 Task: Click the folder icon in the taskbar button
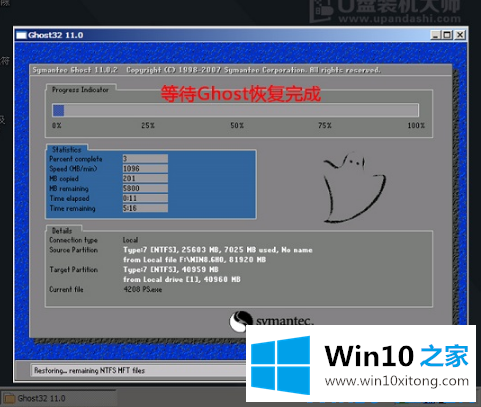click(9, 399)
